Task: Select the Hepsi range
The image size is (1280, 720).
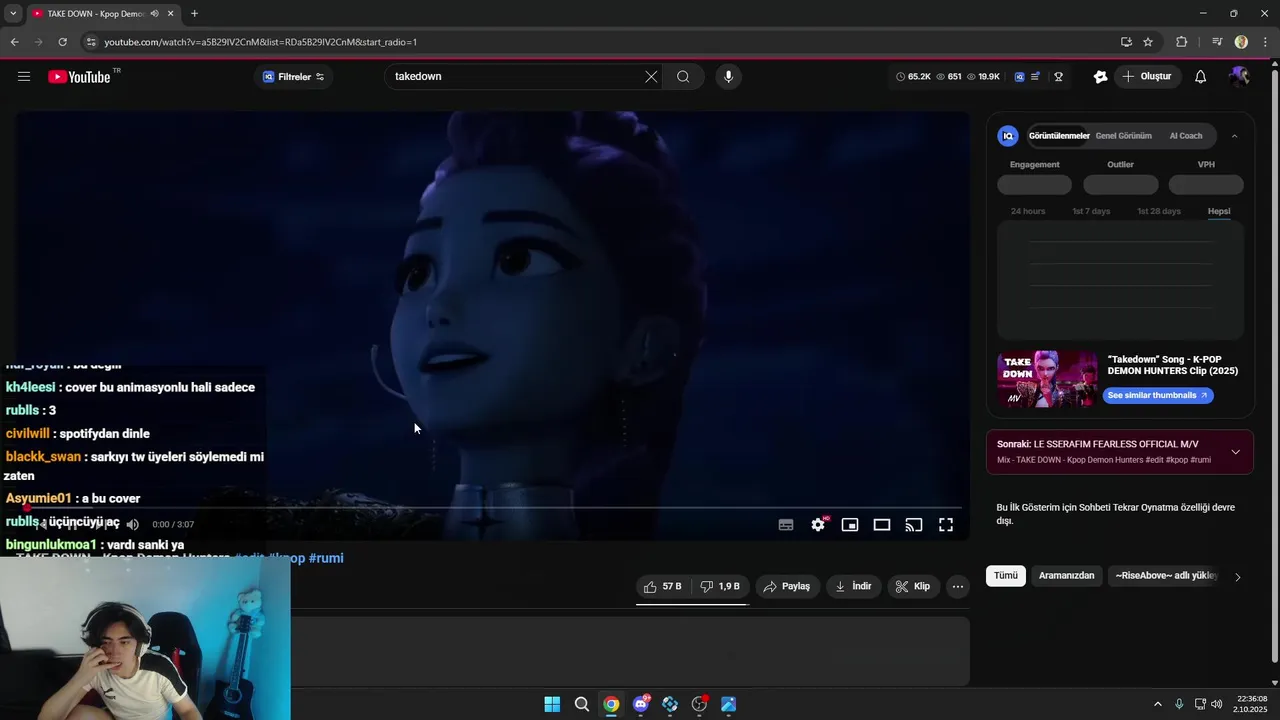Action: [1219, 211]
